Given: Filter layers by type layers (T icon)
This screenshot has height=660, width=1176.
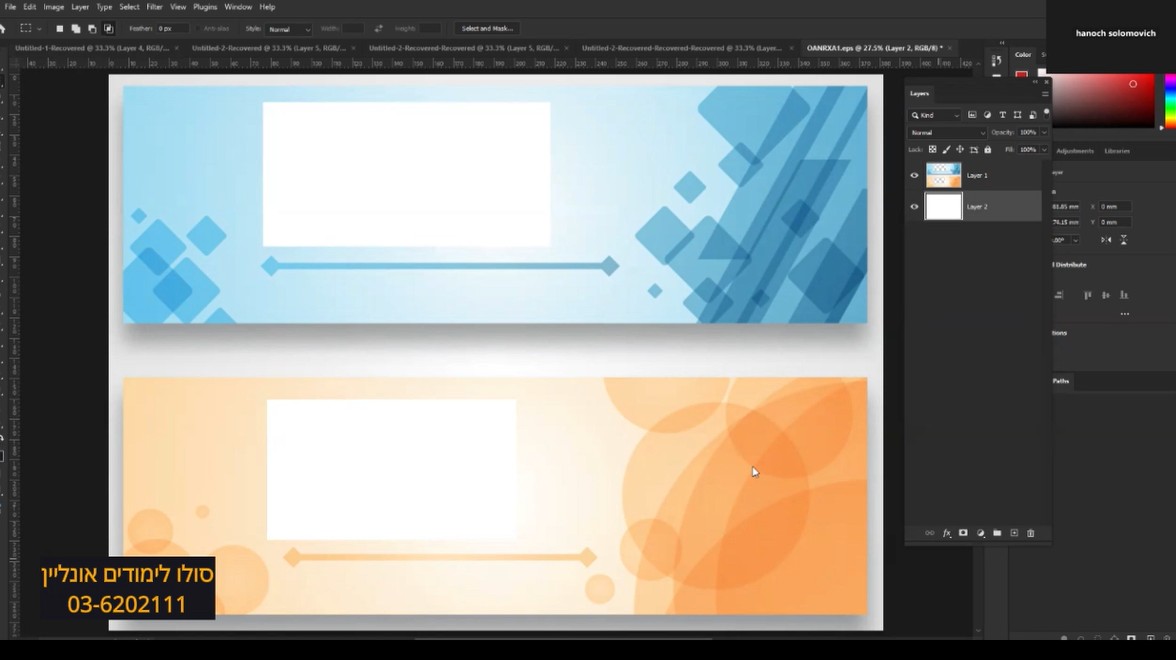Looking at the screenshot, I should tap(1003, 115).
